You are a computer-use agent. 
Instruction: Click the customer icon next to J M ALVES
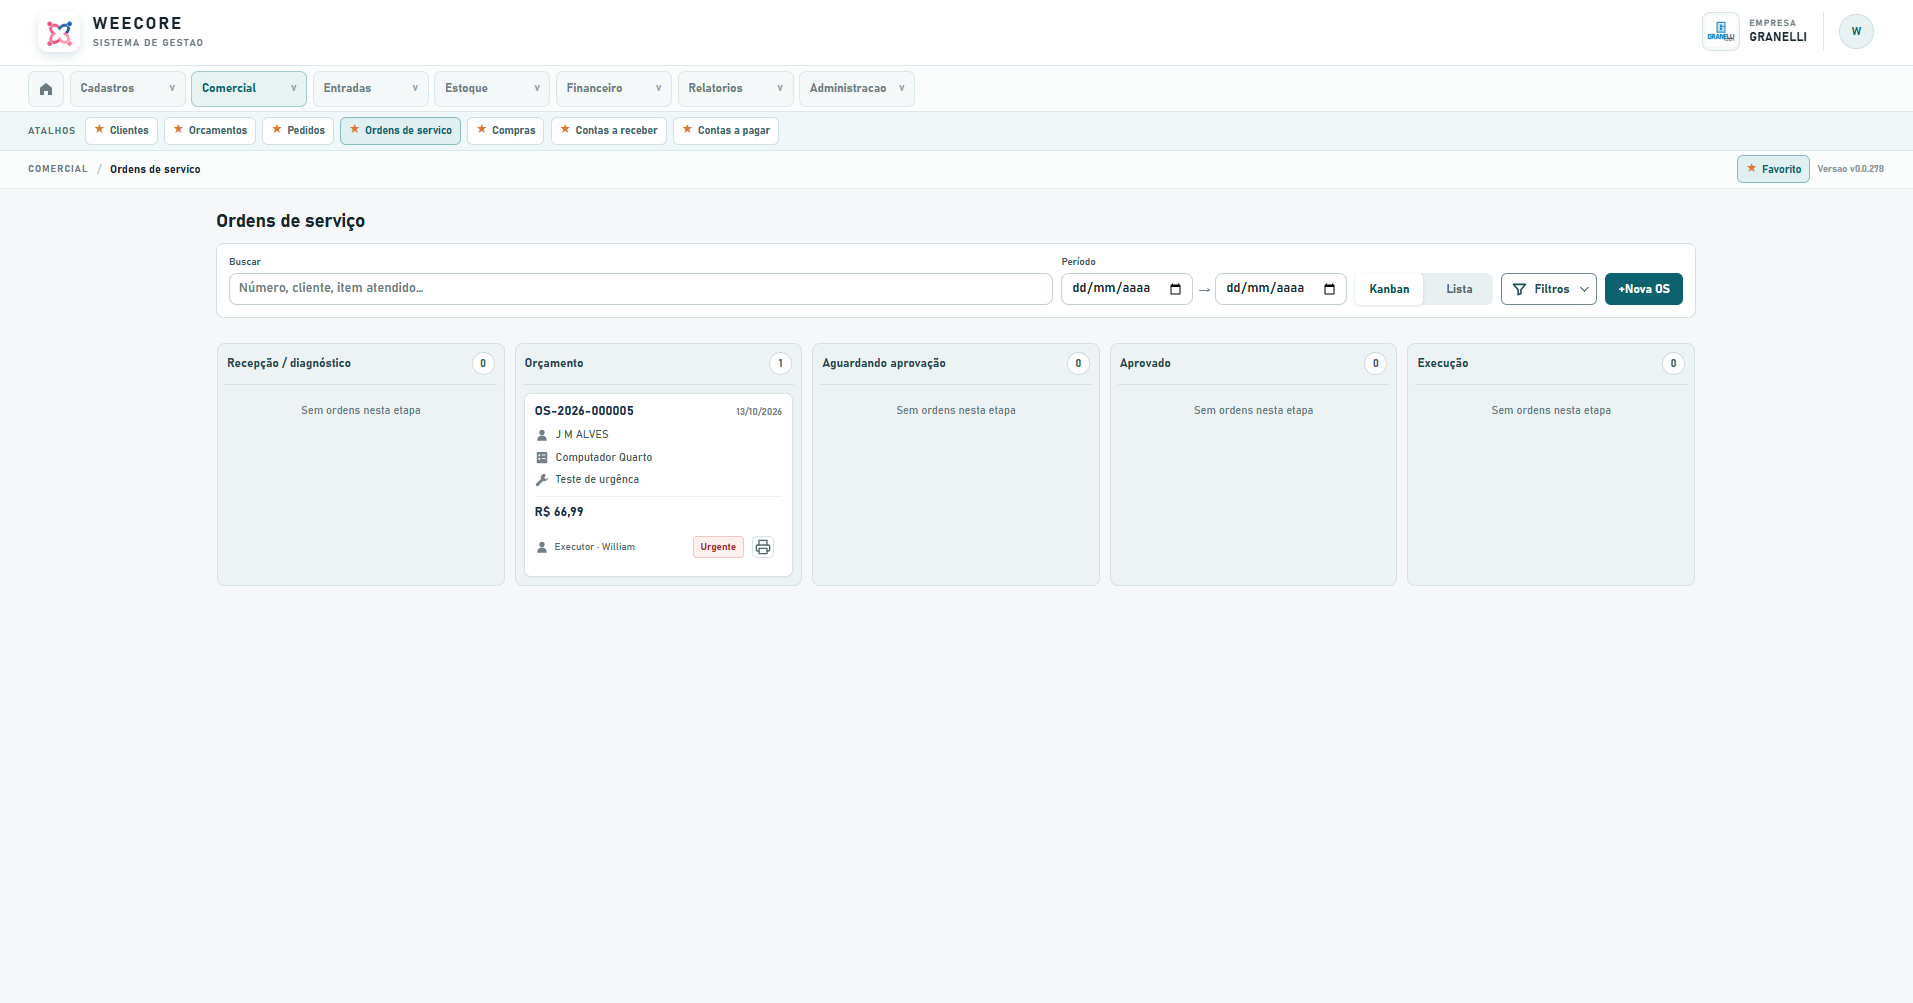542,435
